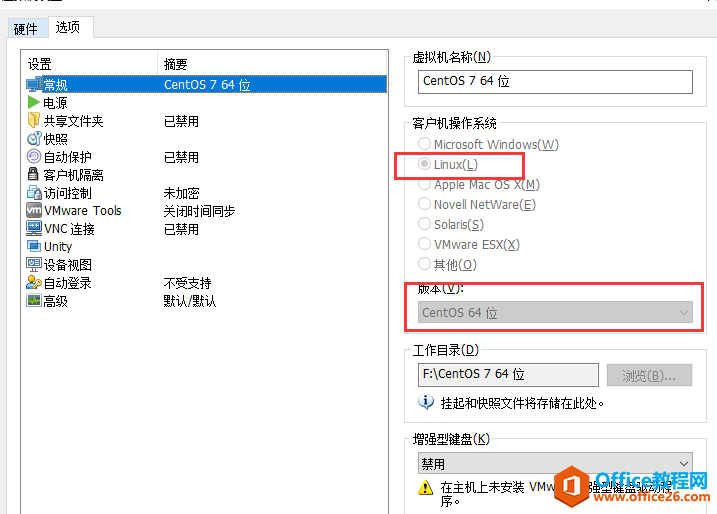Select the 电源 row label

(x=55, y=103)
